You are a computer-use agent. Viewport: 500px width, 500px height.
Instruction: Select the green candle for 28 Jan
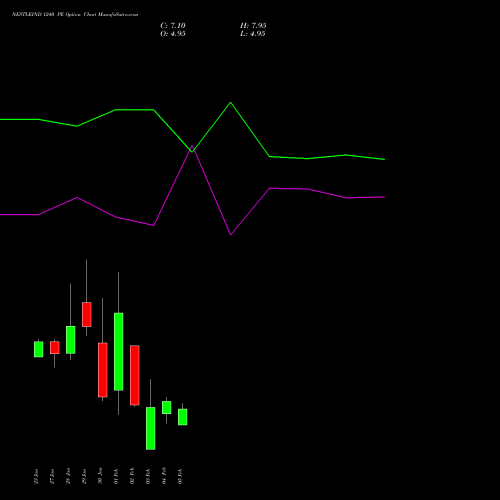71,340
